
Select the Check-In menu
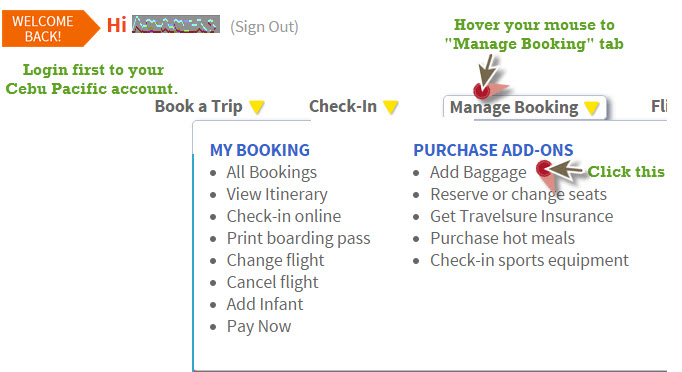(x=343, y=107)
